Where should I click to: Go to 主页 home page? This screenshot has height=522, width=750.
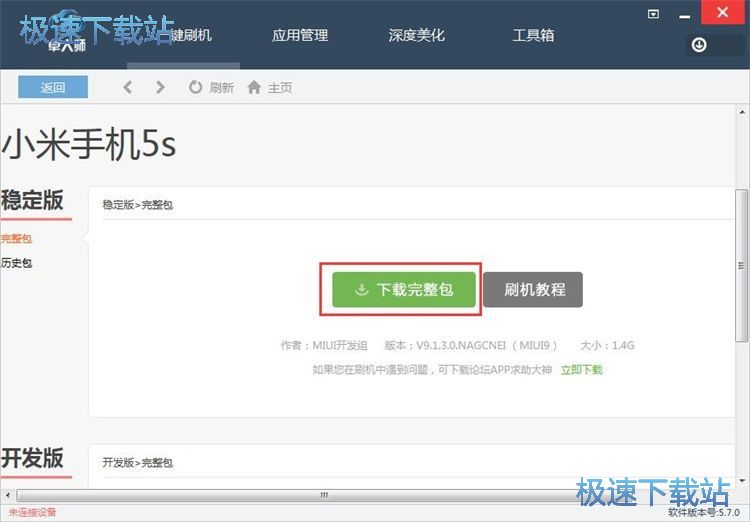point(270,87)
